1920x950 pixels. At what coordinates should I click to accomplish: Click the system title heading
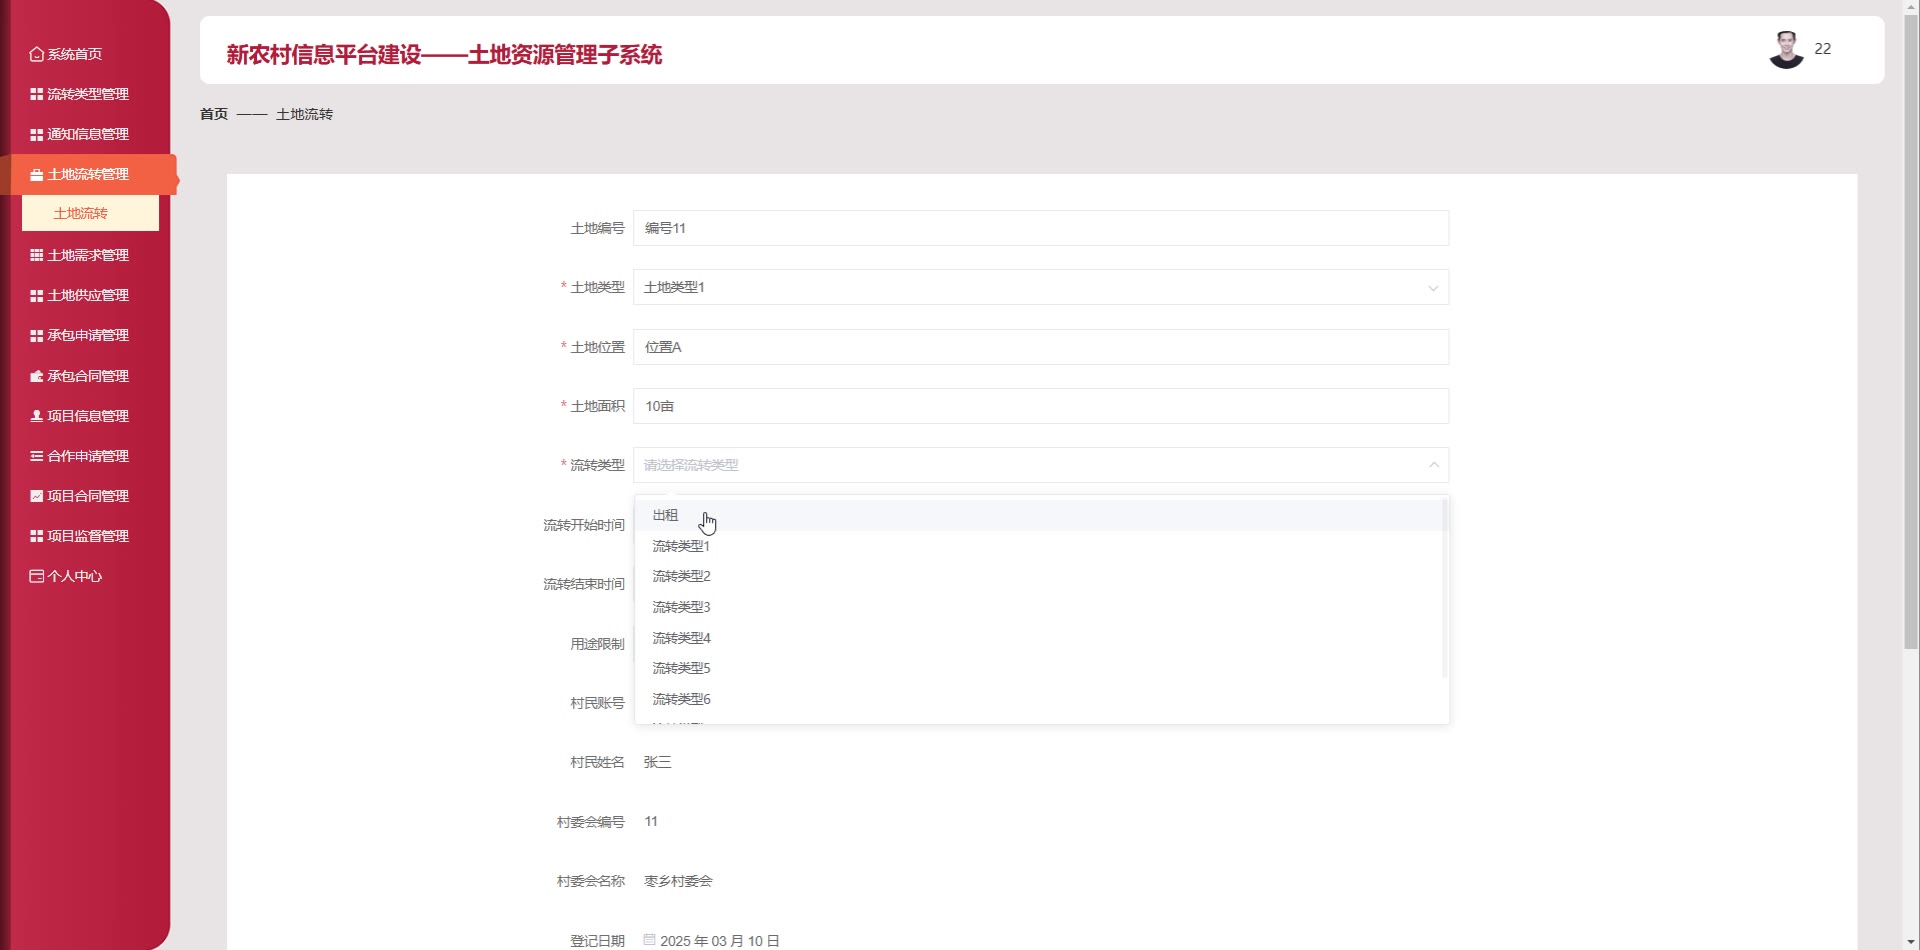[x=444, y=55]
